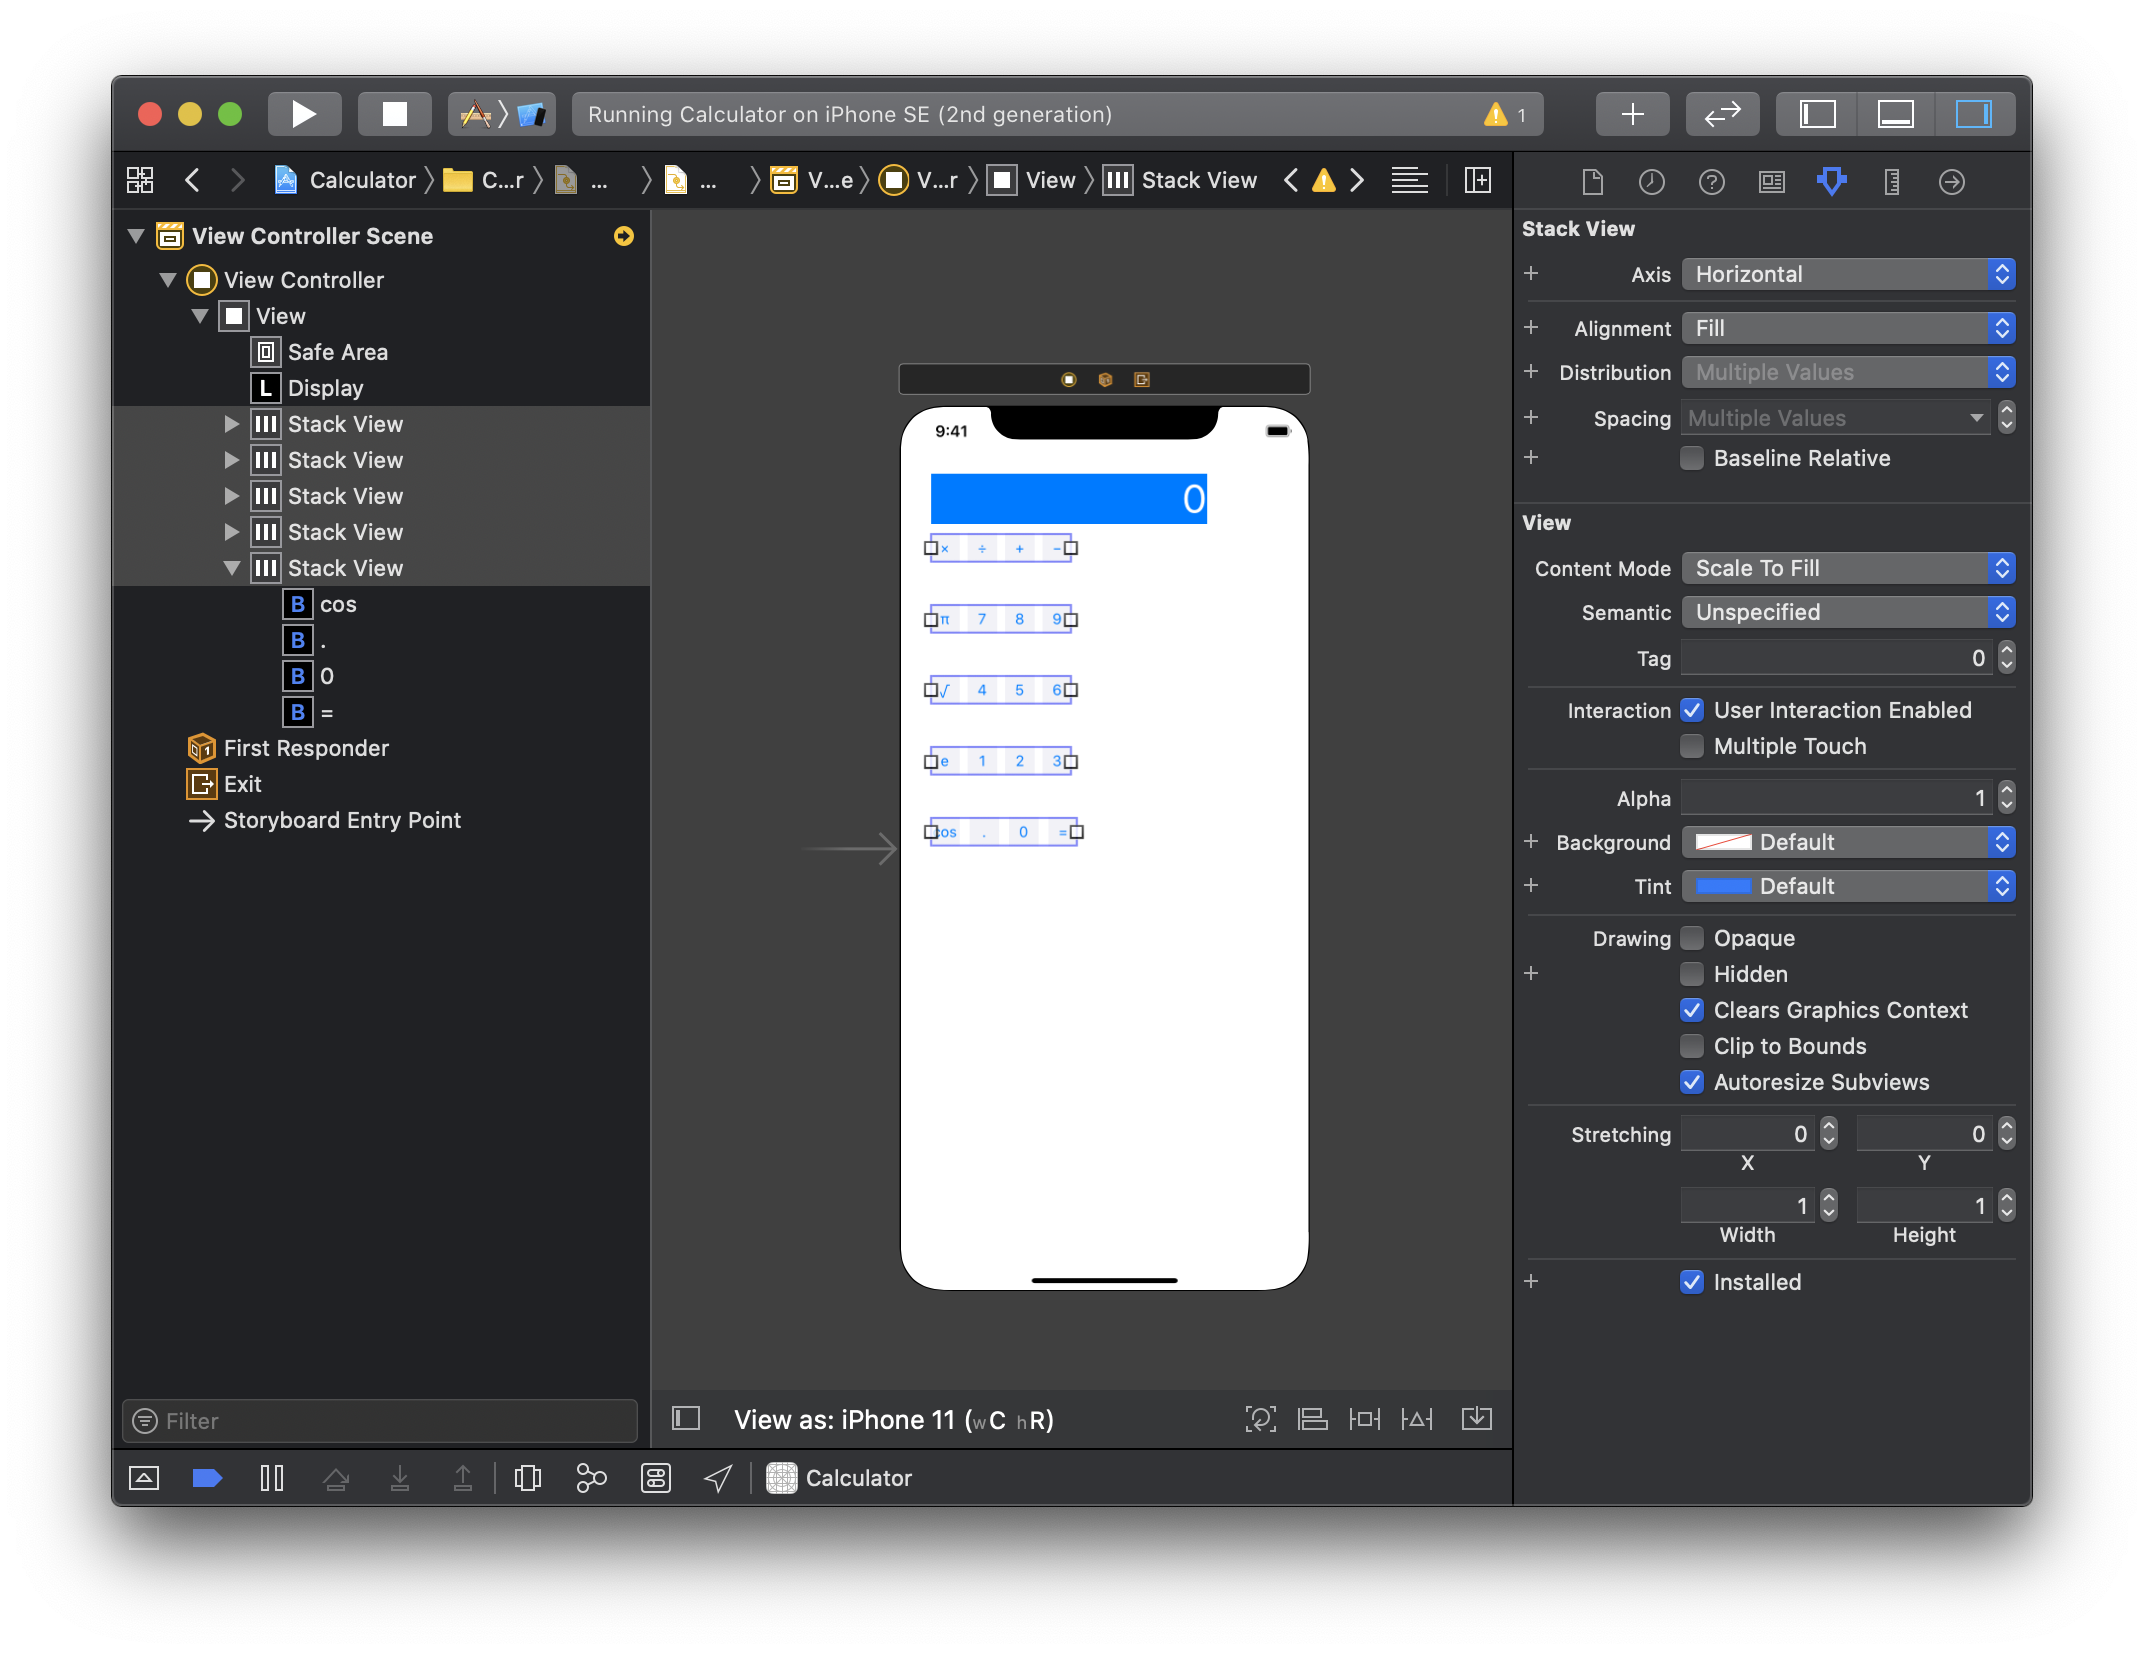
Task: Open the Library with plus button
Action: tap(1632, 114)
